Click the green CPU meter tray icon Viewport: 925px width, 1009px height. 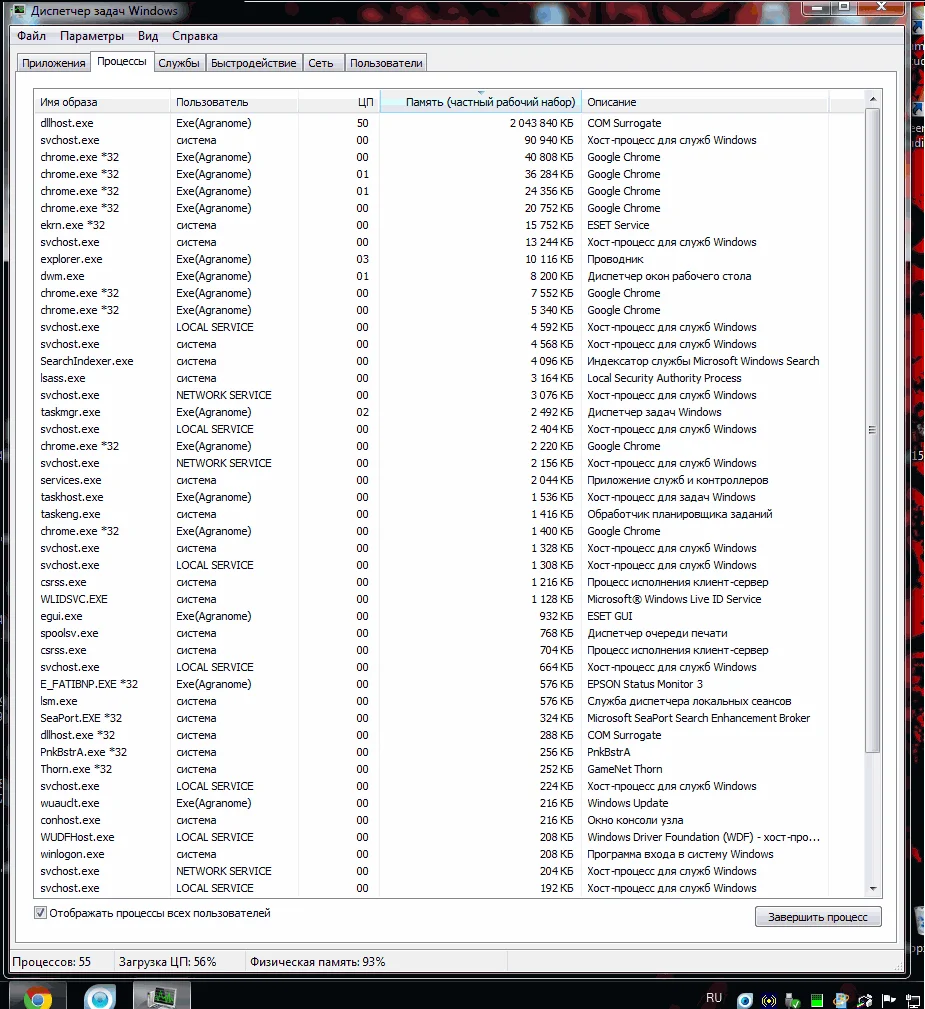click(x=817, y=1000)
